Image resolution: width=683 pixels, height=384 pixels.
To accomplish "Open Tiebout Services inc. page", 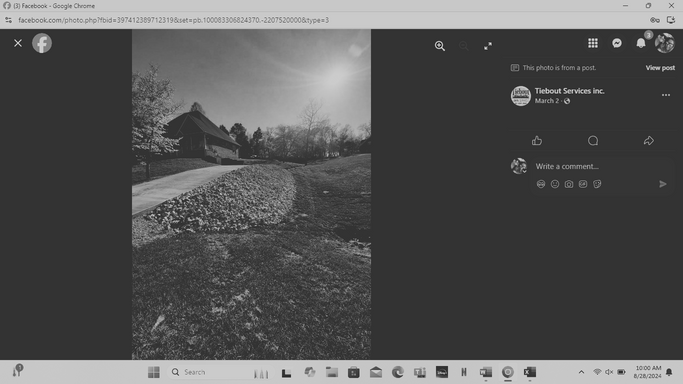I will pos(569,91).
